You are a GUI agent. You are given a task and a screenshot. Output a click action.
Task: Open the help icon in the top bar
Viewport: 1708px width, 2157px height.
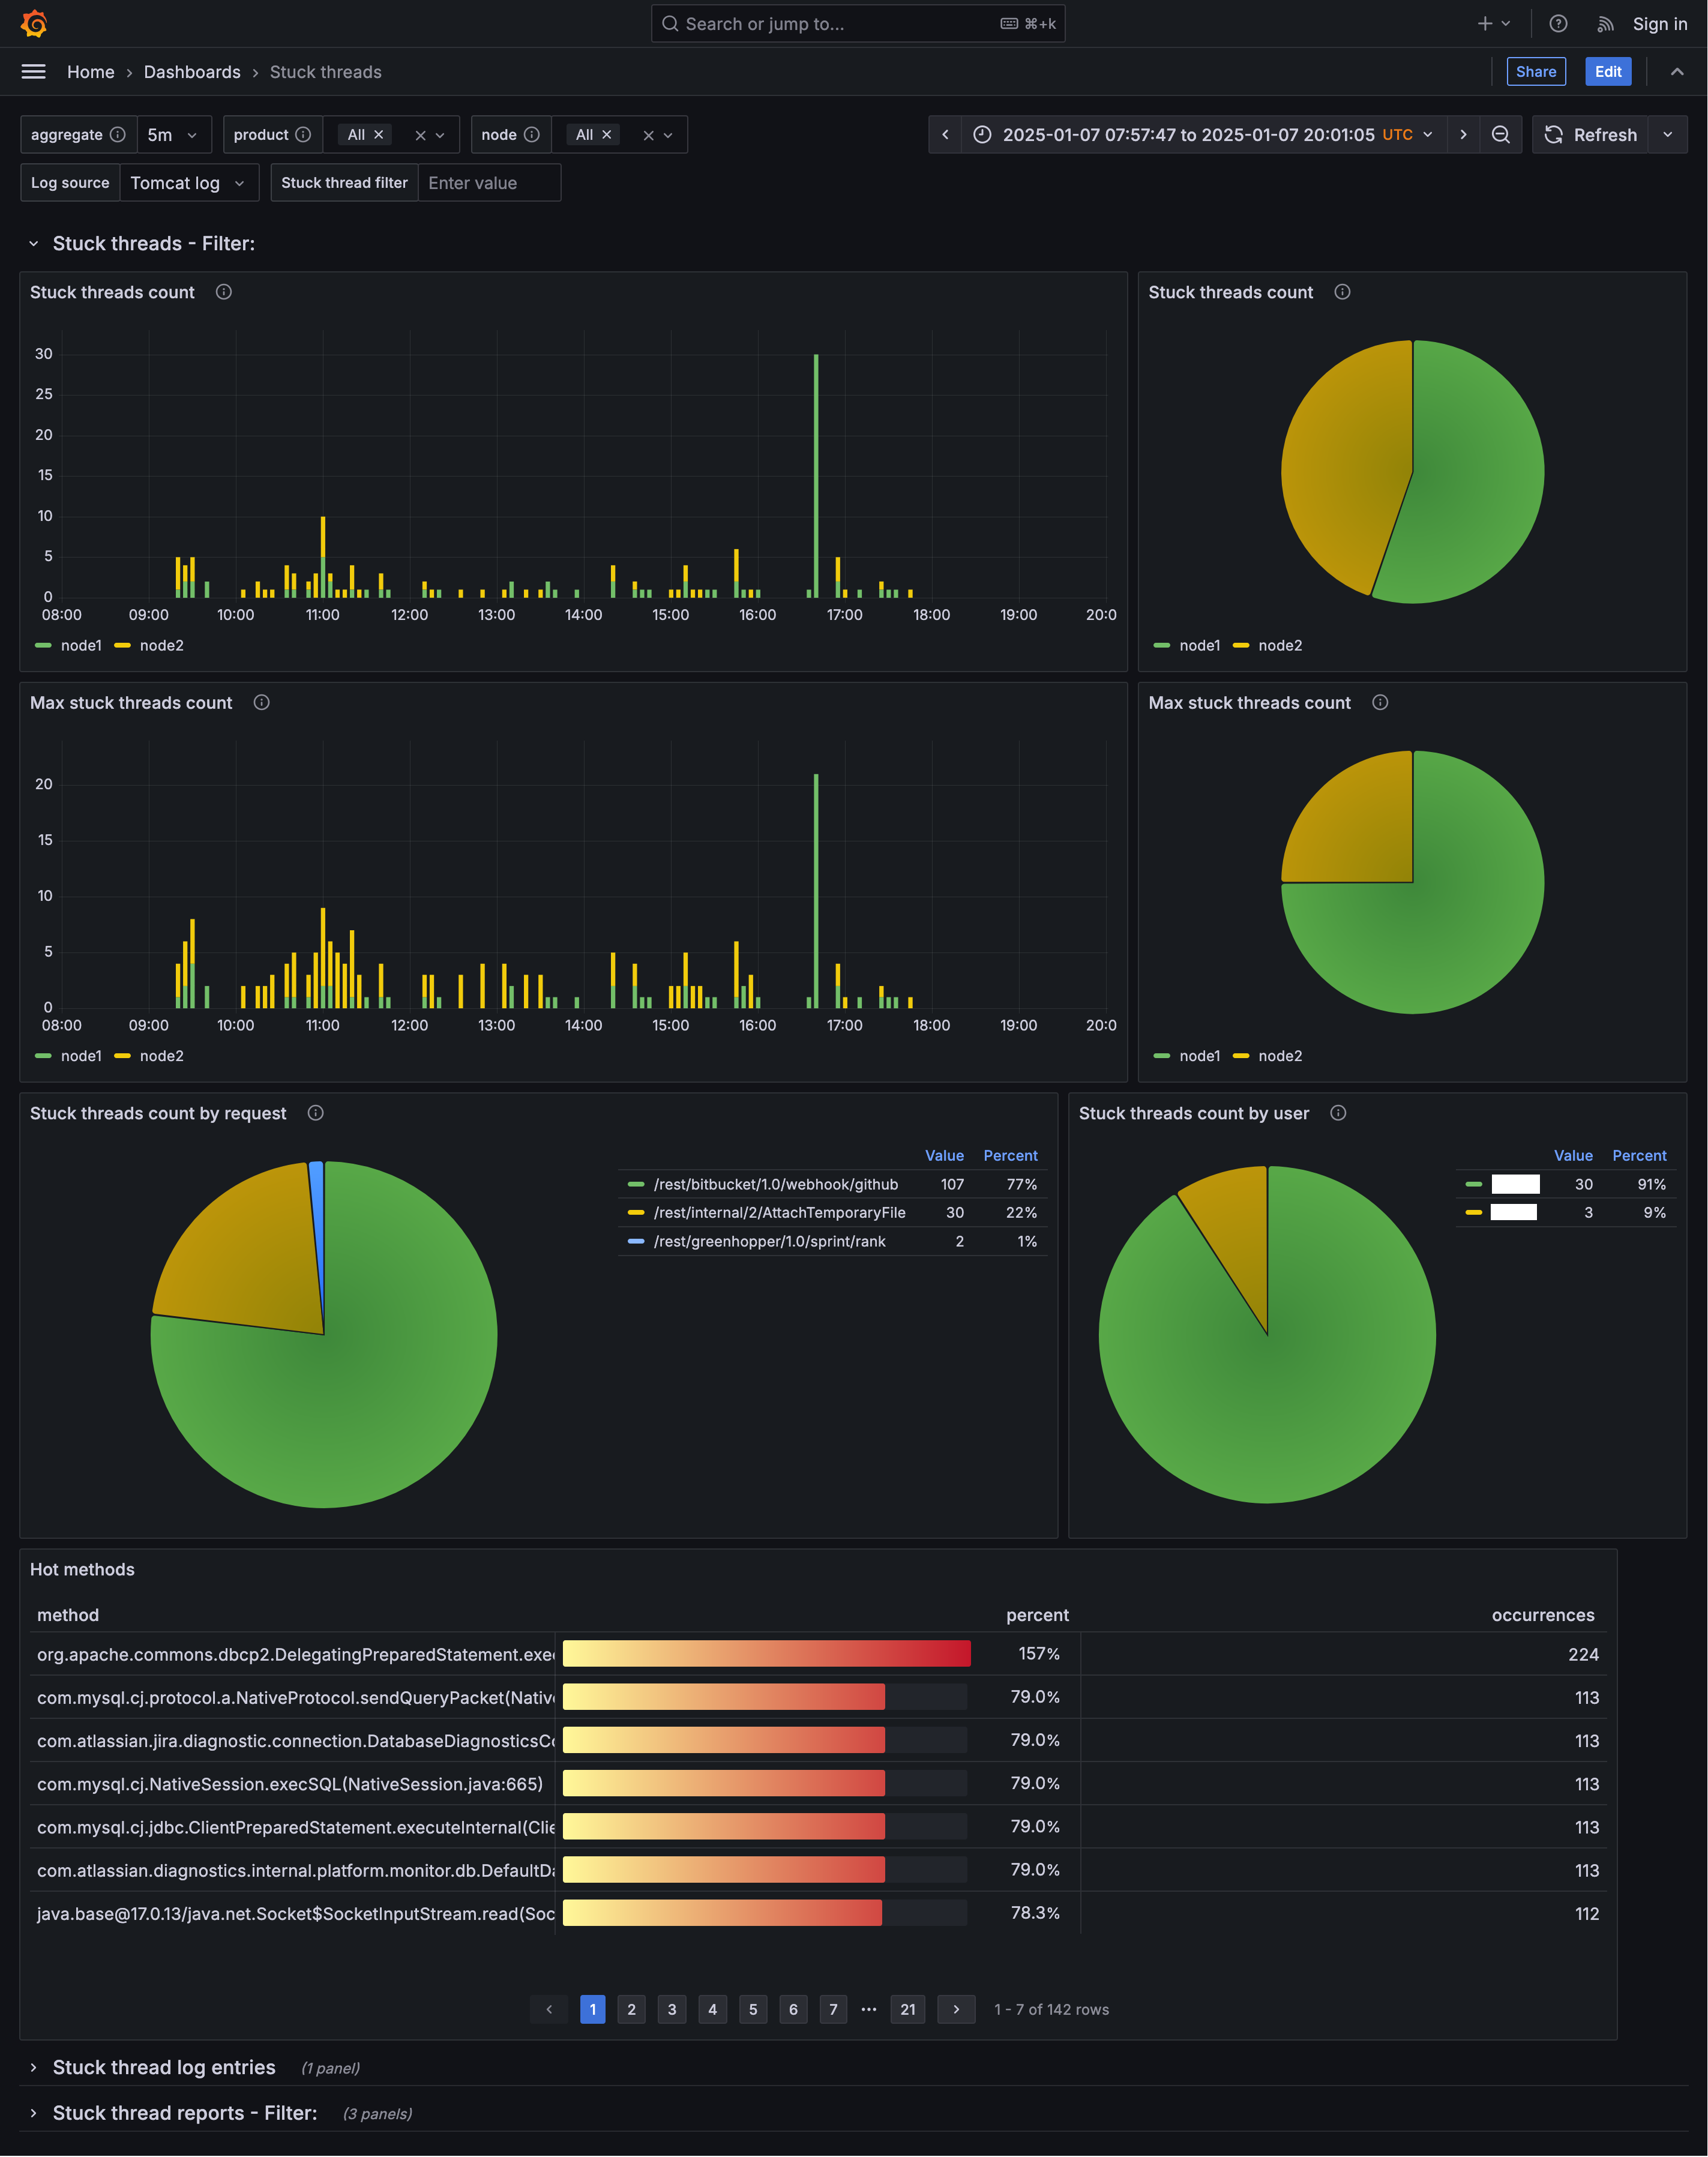(1557, 23)
